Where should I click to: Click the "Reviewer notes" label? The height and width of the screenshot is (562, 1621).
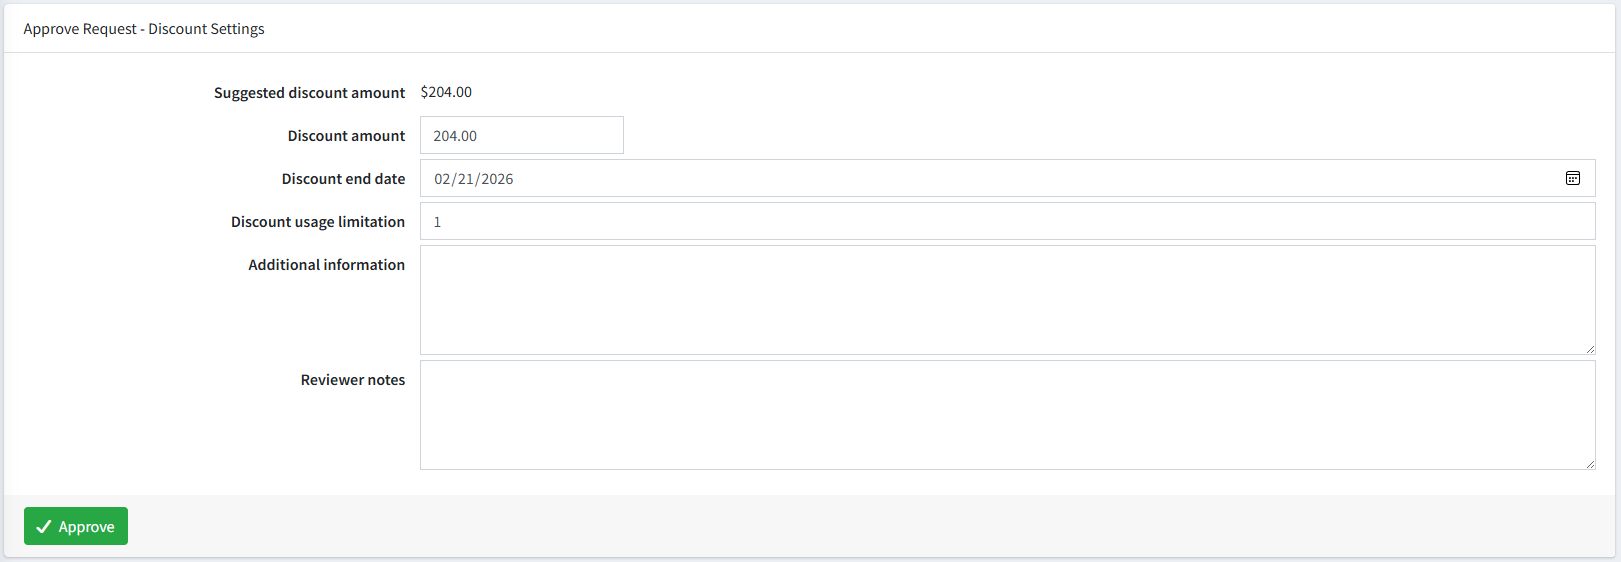[x=352, y=380]
